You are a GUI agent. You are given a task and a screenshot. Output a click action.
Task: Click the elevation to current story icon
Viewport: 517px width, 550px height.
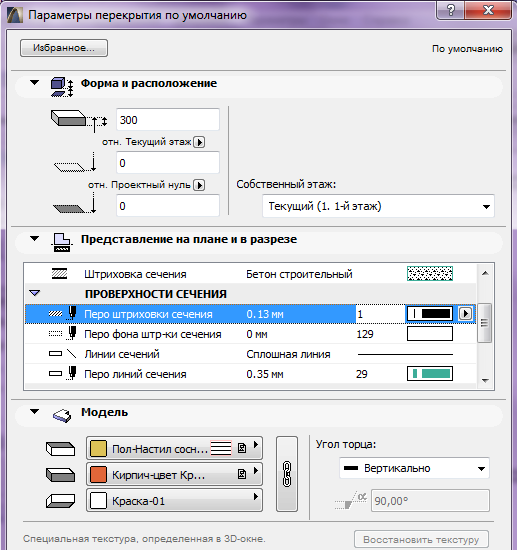[75, 162]
